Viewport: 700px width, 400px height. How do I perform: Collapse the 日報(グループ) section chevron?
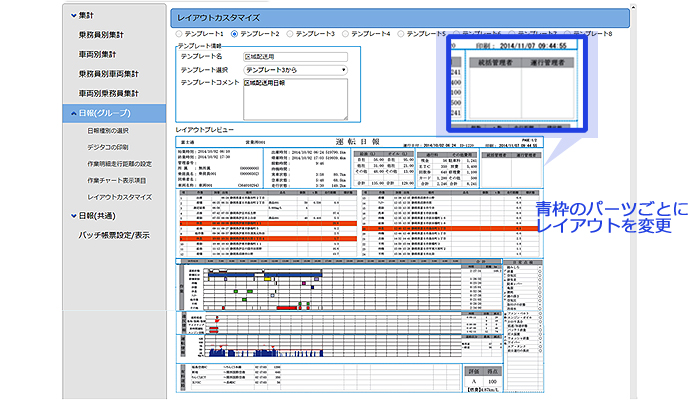click(x=74, y=113)
